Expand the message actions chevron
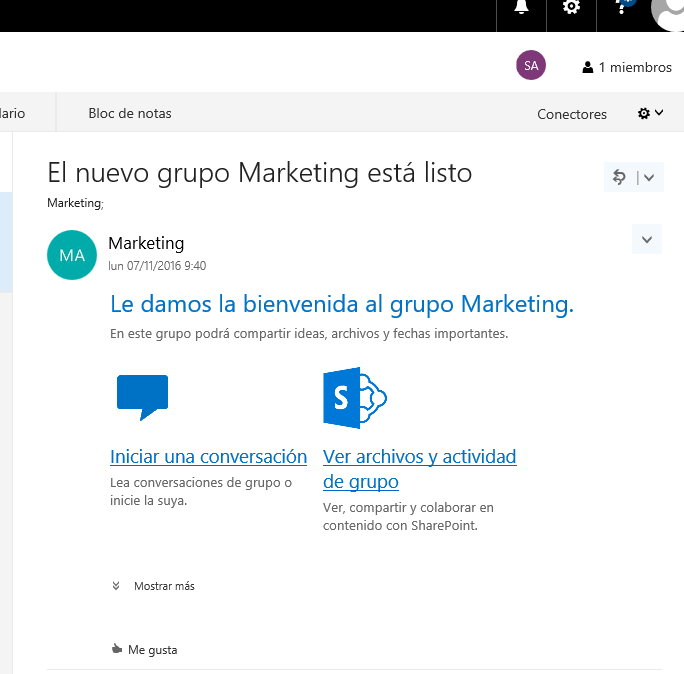Viewport: 684px width, 674px height. point(646,239)
